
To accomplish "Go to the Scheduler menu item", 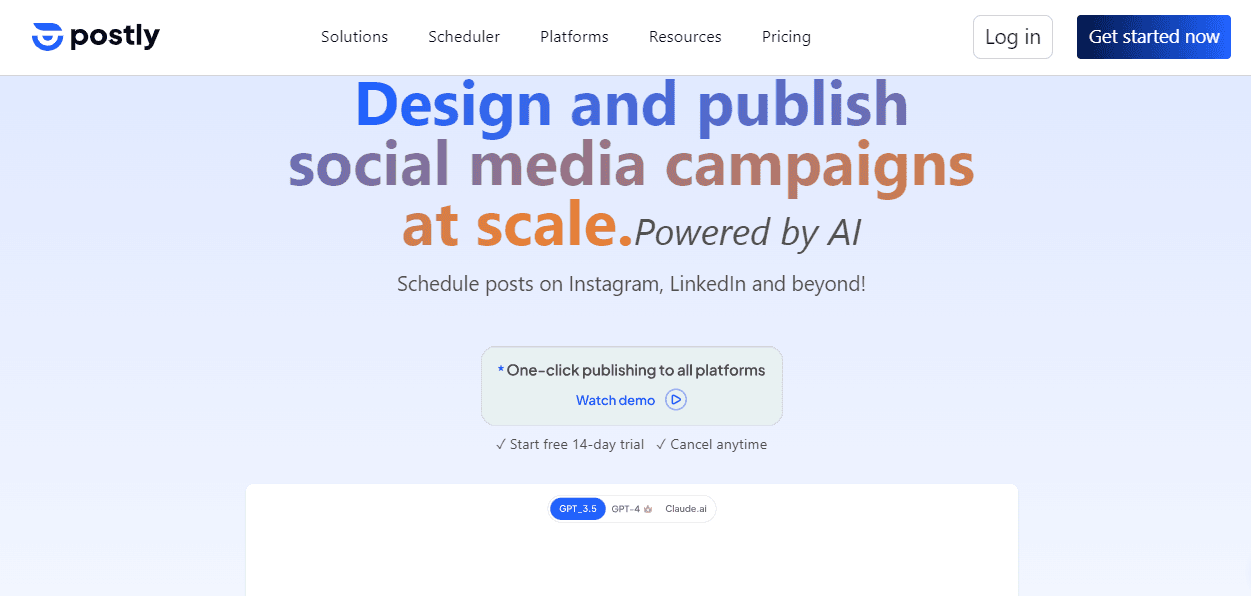I will [464, 37].
